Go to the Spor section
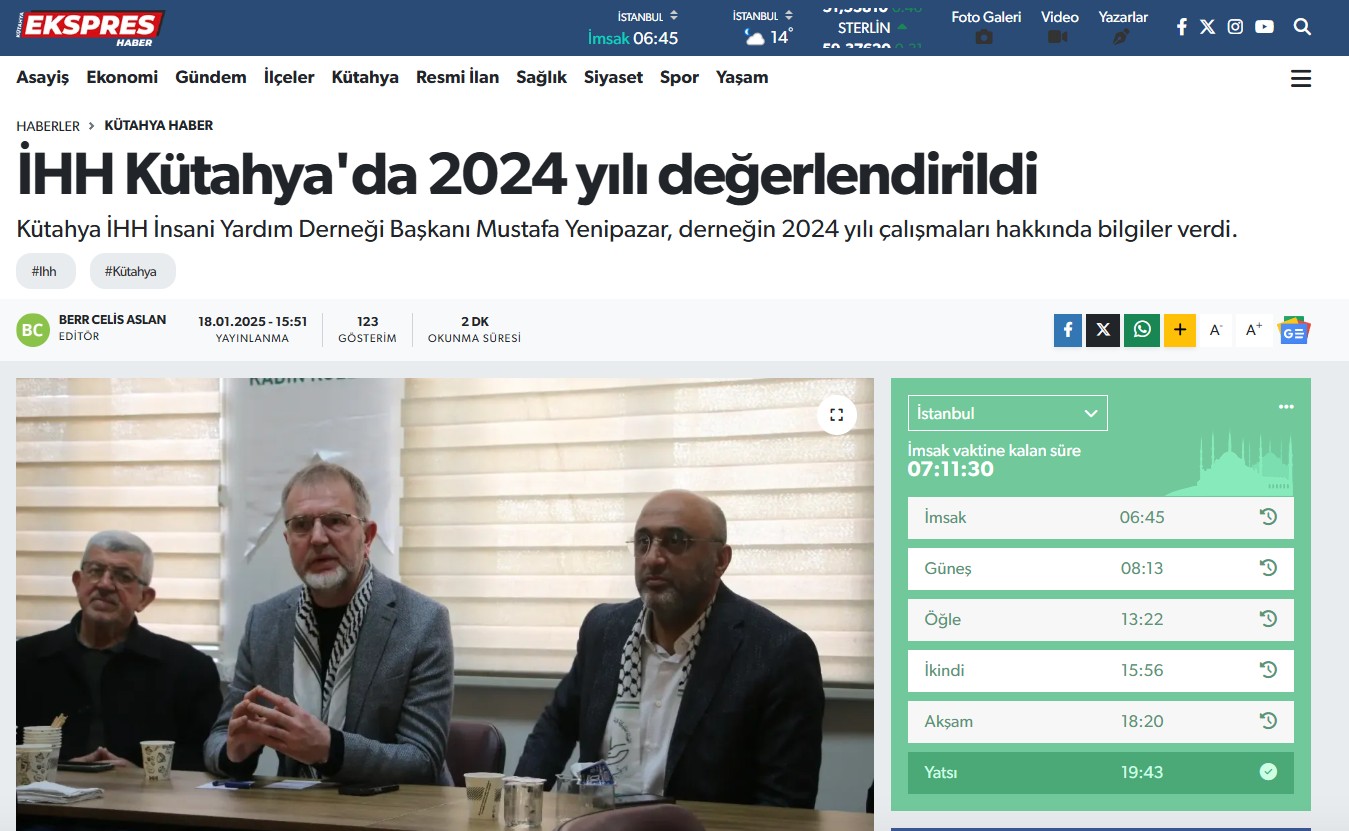 click(679, 77)
